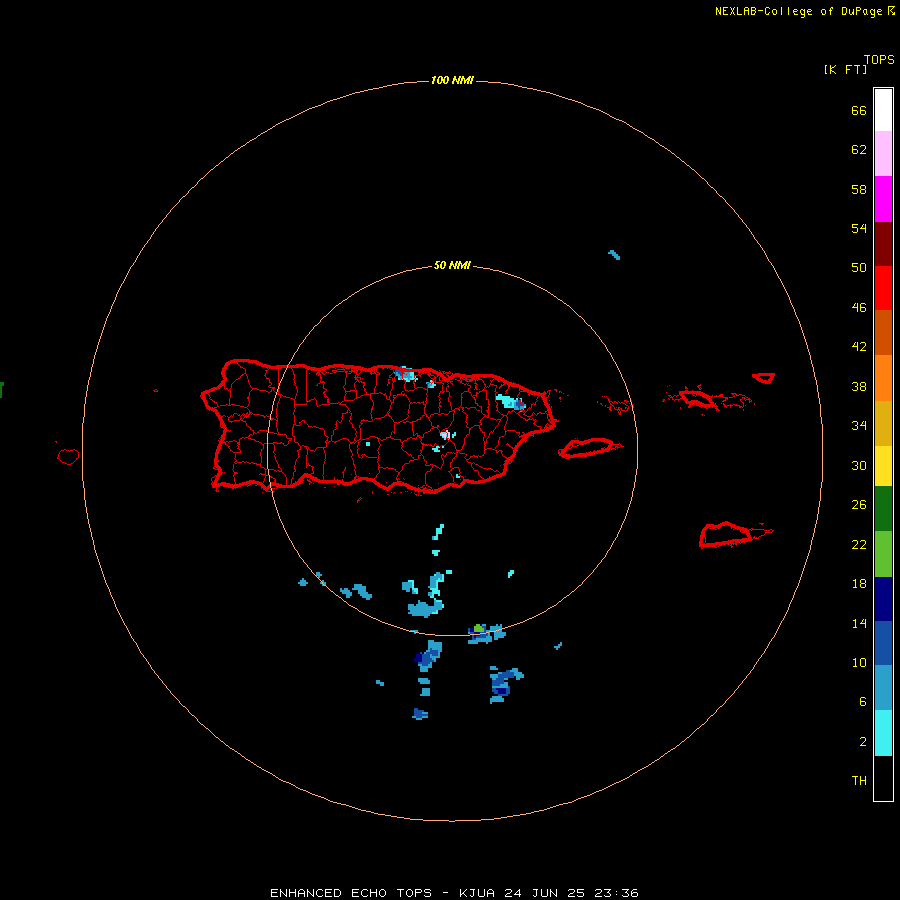This screenshot has width=900, height=900.
Task: Click the pink echo cell in central-east Puerto Rico
Action: coord(445,435)
